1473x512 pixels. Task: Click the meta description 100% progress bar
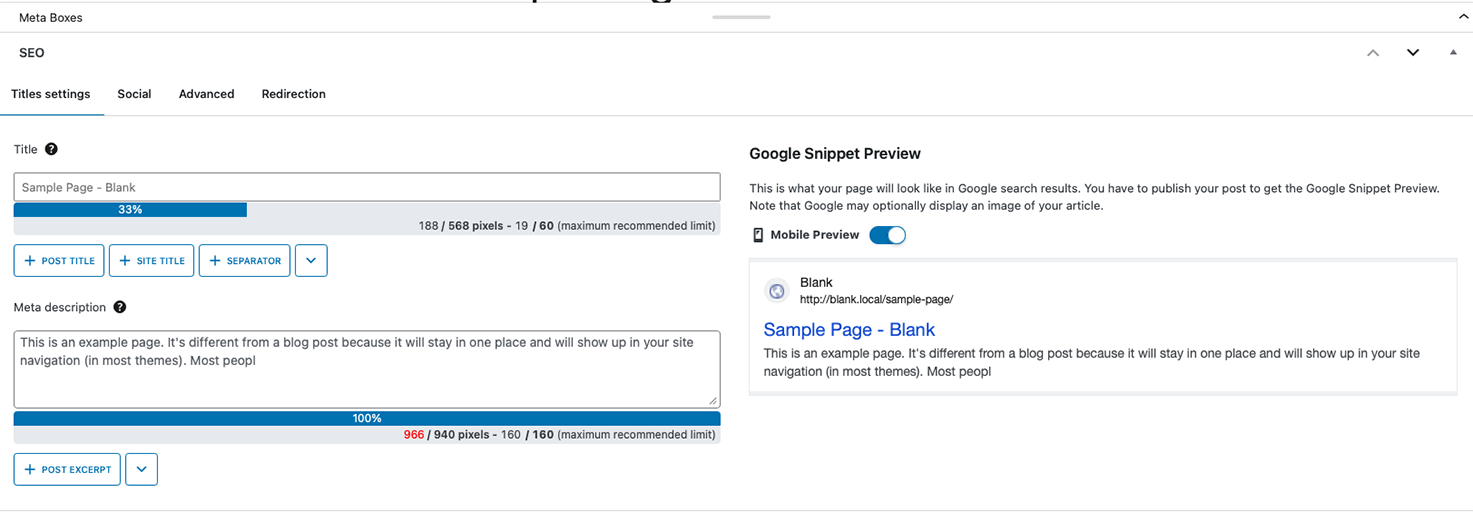click(x=367, y=418)
